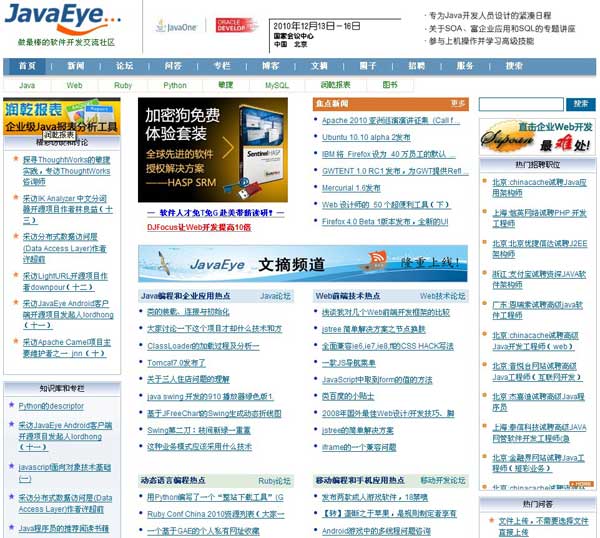
Task: Open the Python的descriptor link
Action: (x=51, y=406)
